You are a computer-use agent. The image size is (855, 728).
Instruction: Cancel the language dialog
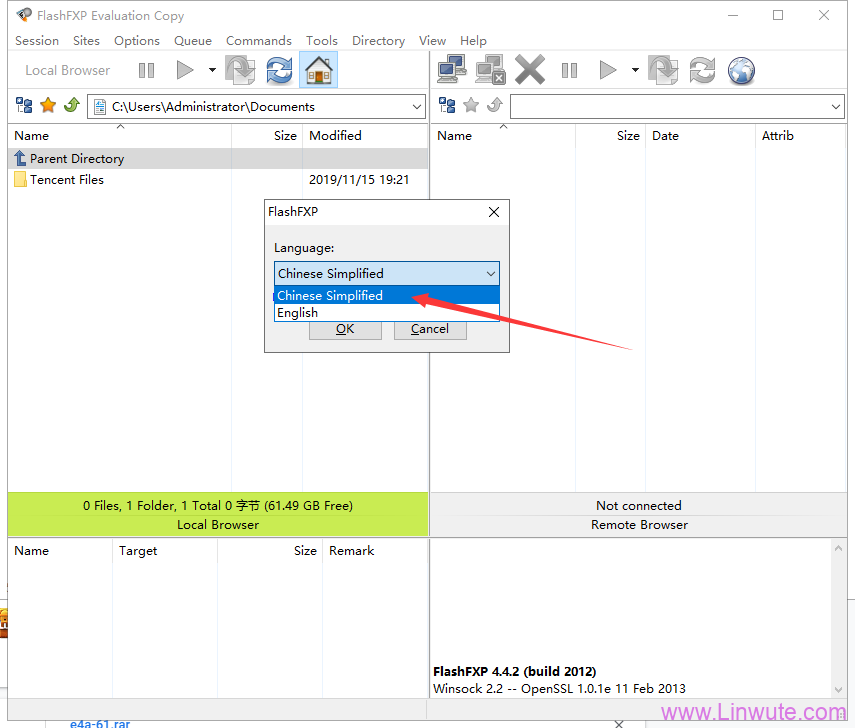click(430, 329)
